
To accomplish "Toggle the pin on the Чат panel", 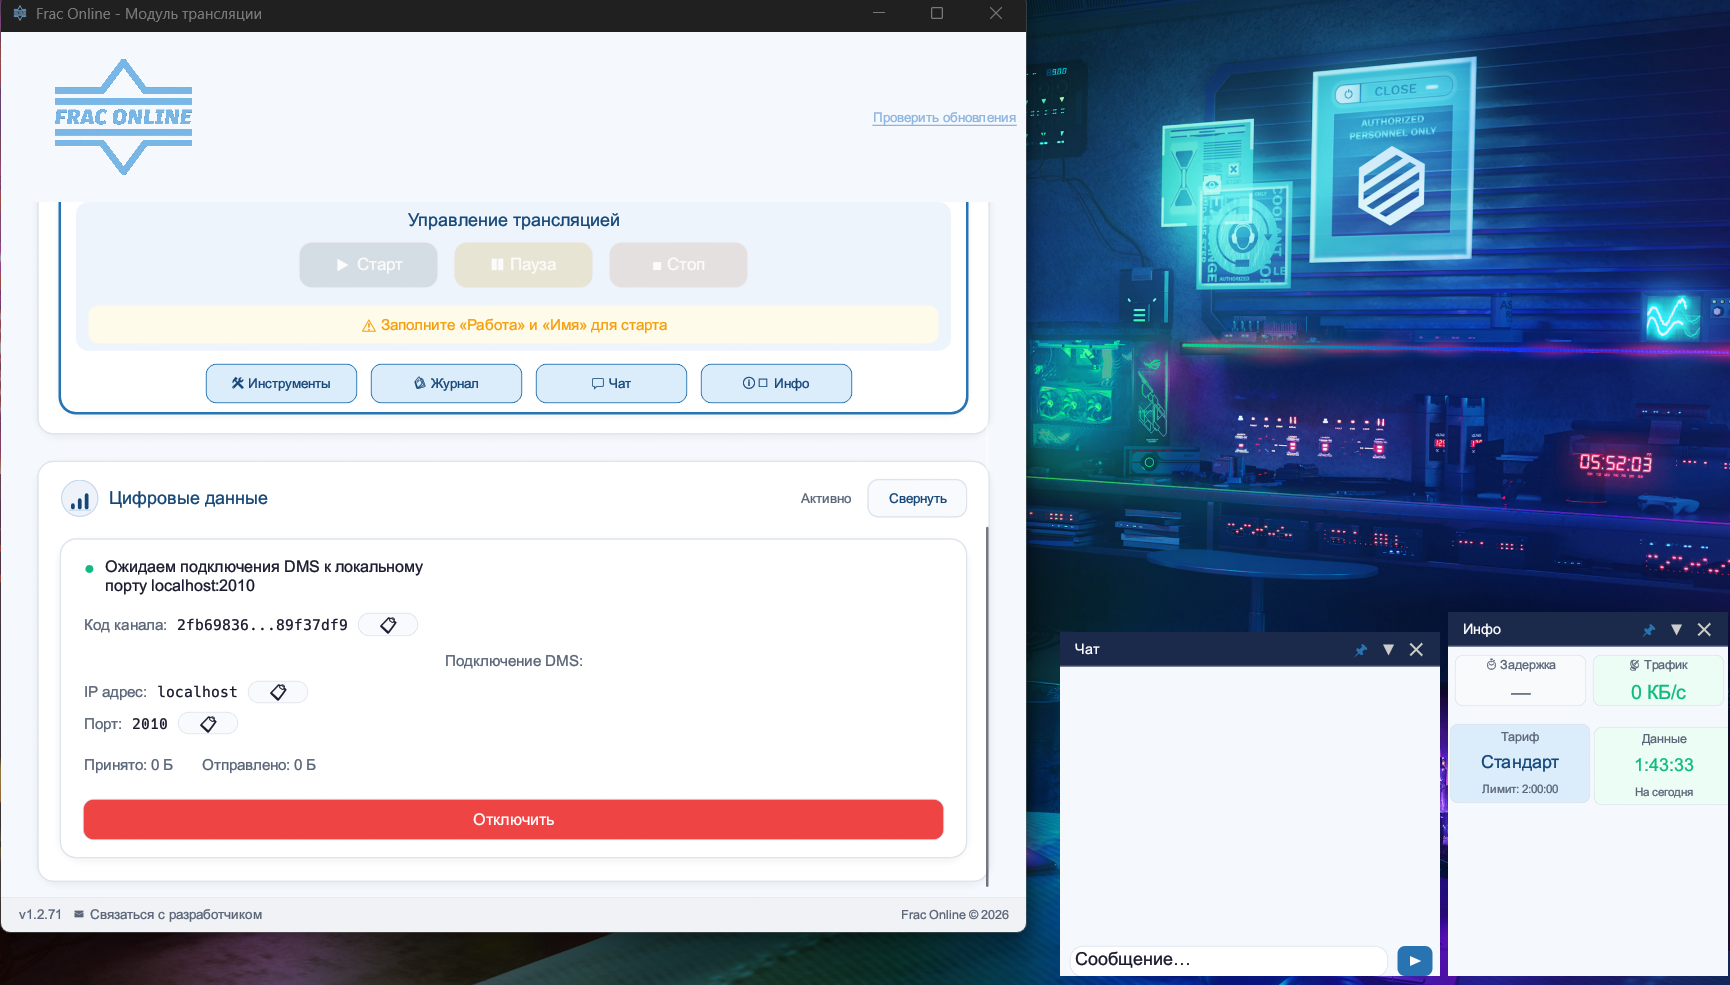I will point(1360,650).
